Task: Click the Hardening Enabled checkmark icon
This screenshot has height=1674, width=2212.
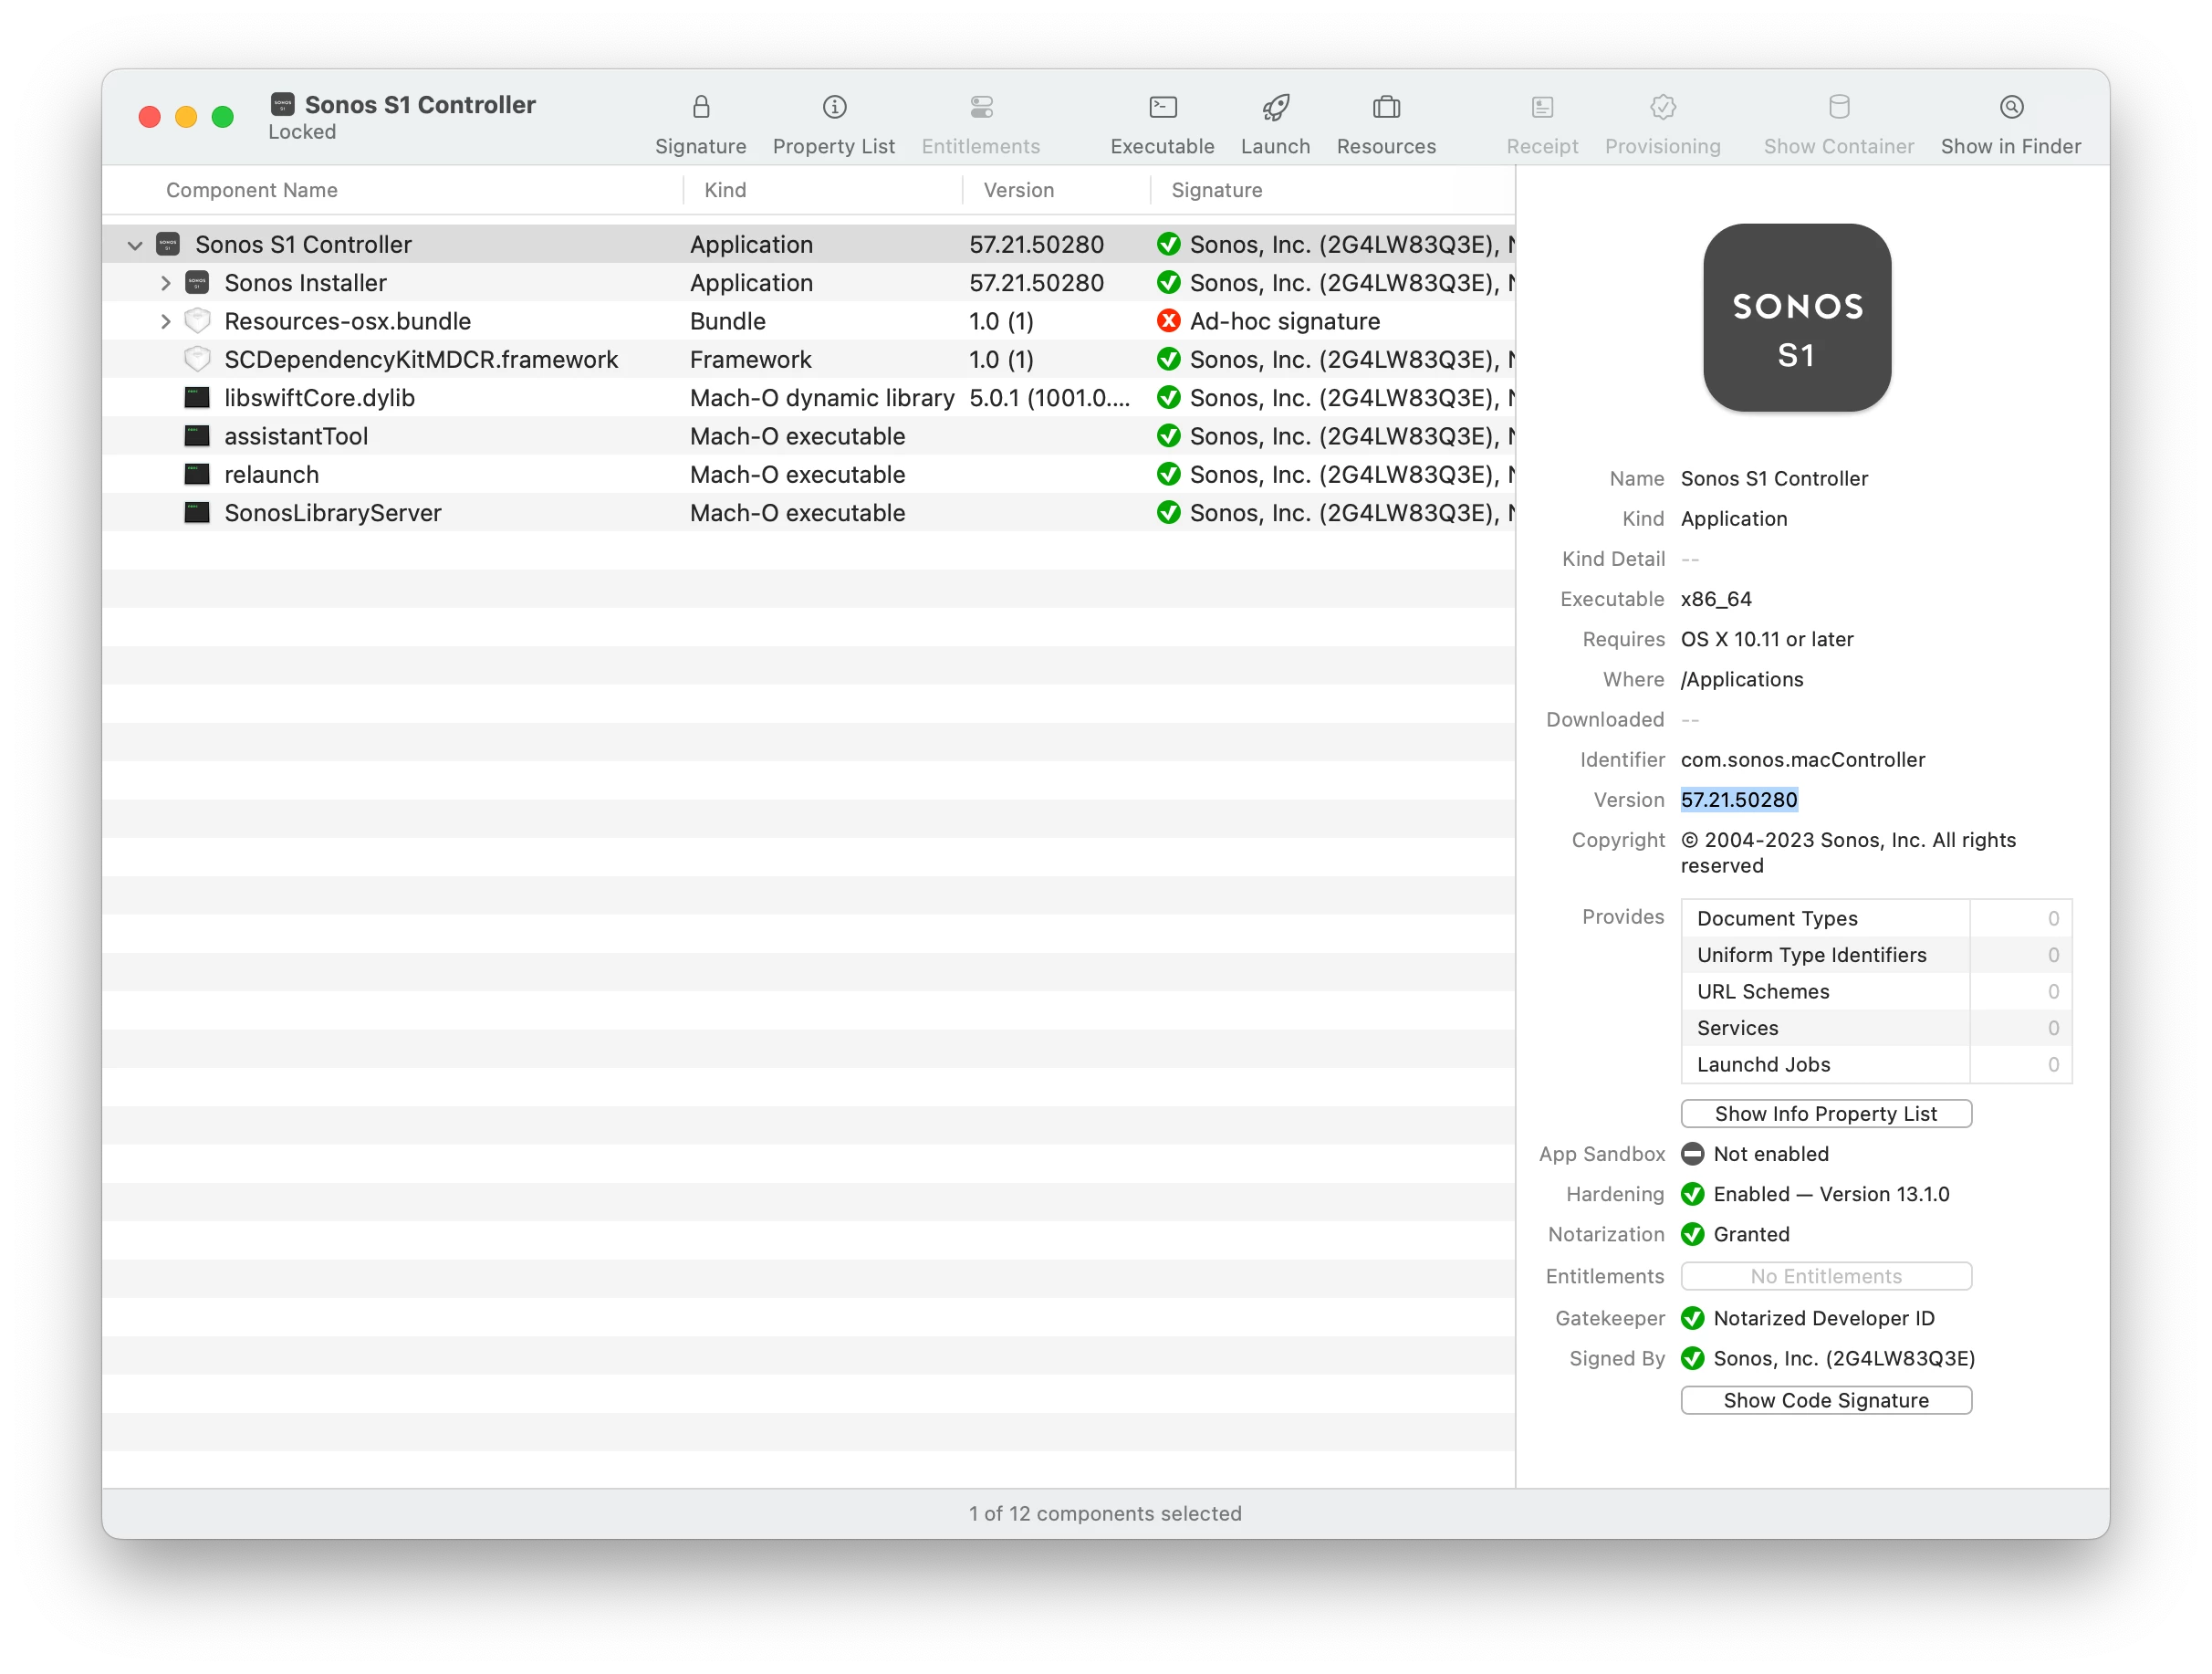Action: pos(1692,1194)
